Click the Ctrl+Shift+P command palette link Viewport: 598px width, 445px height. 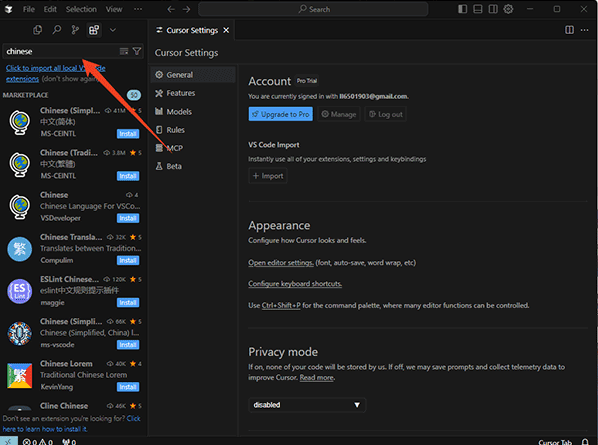tap(281, 305)
